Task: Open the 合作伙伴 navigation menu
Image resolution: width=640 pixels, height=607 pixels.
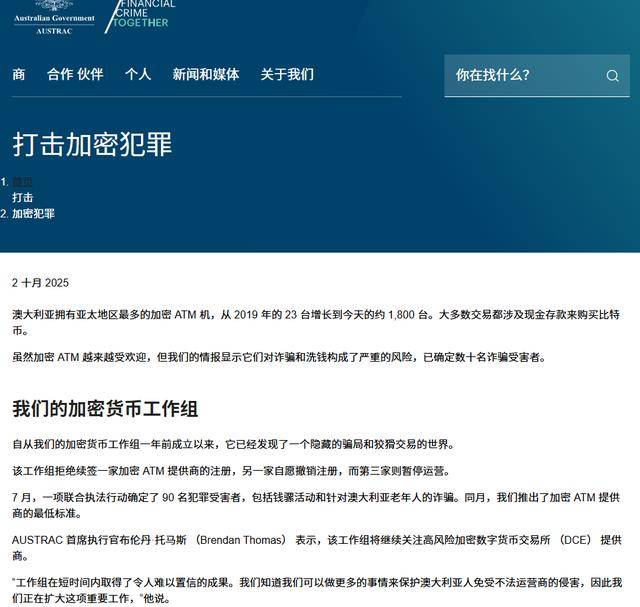Action: click(x=75, y=74)
